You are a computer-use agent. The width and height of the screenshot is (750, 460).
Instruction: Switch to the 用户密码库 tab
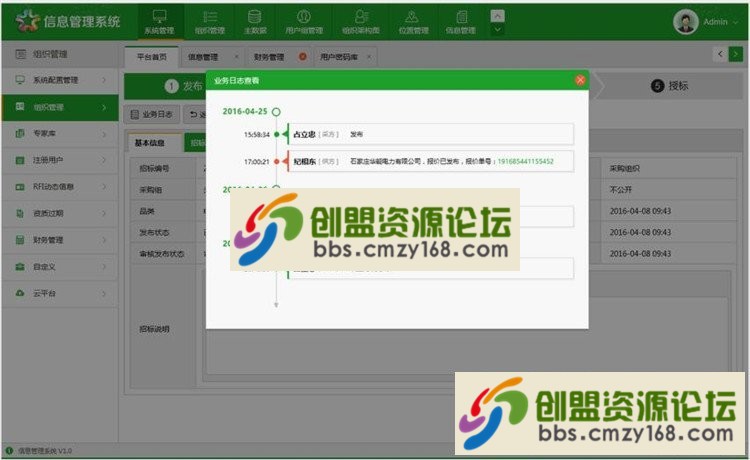(339, 57)
